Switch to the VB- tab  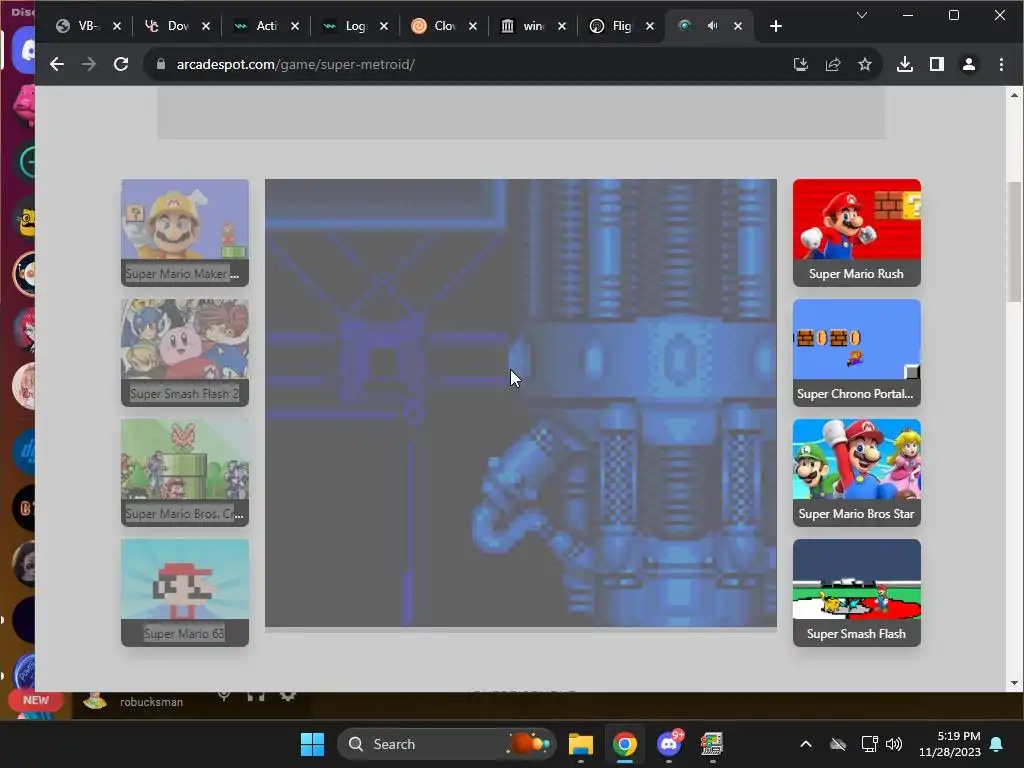(78, 26)
